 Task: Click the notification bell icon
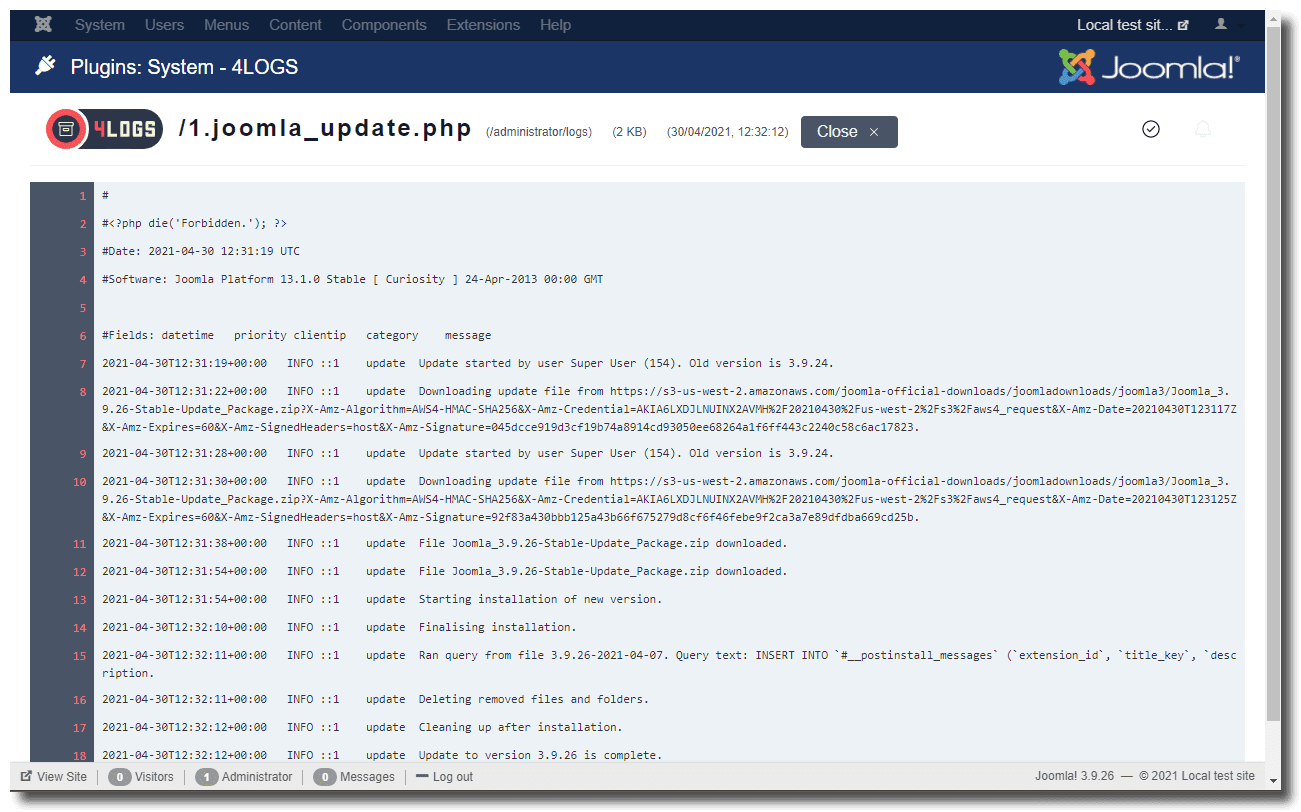click(x=1203, y=129)
